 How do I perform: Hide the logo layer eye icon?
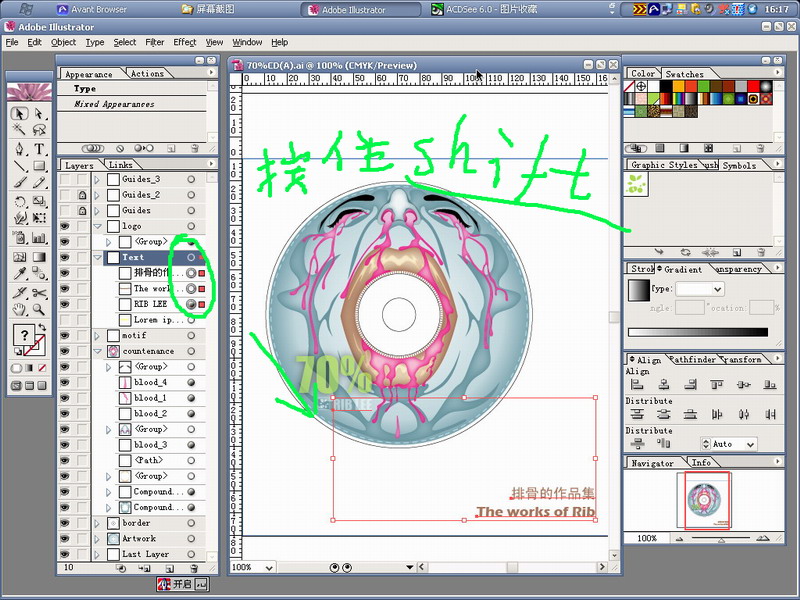coord(65,226)
